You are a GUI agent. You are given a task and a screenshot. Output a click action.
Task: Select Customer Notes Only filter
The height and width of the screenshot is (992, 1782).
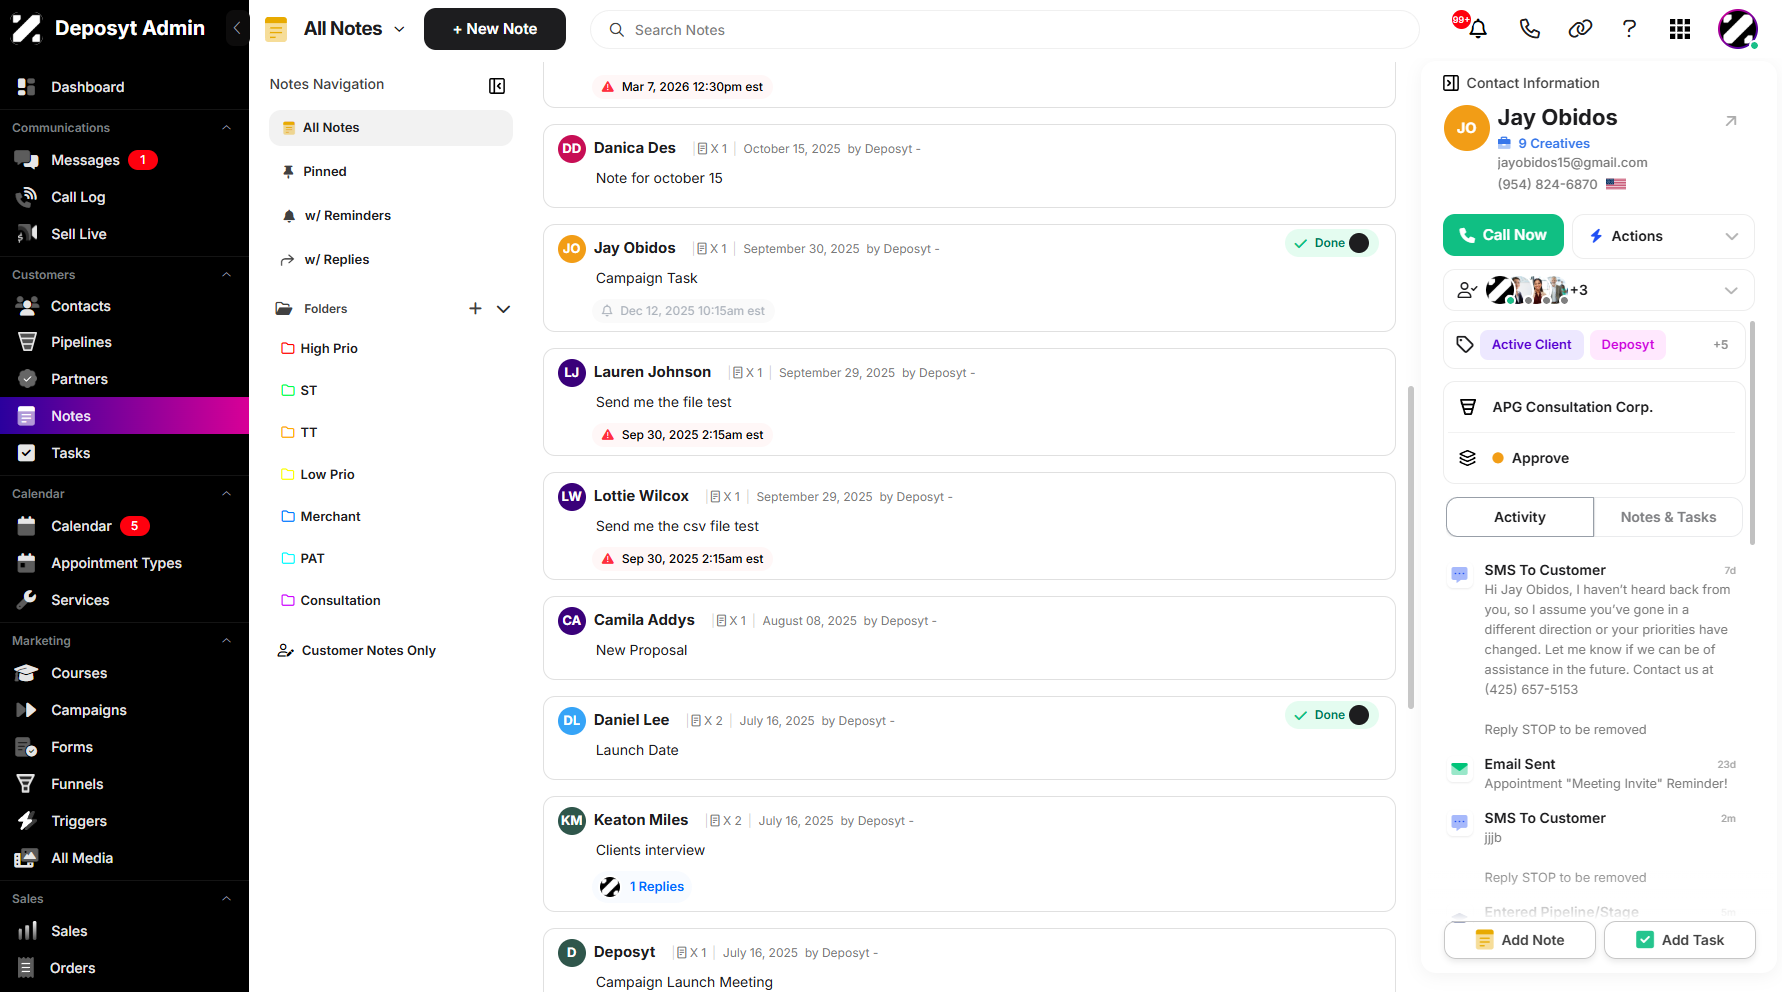[369, 651]
